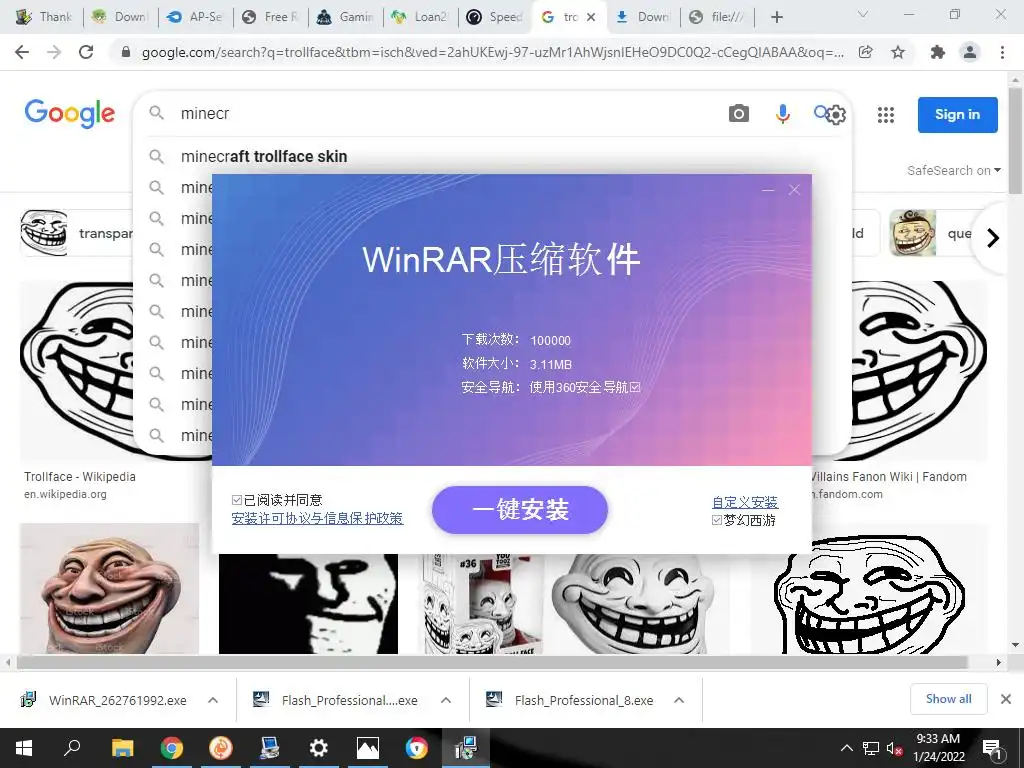The width and height of the screenshot is (1024, 768).
Task: Click the Google logo
Action: (x=70, y=114)
